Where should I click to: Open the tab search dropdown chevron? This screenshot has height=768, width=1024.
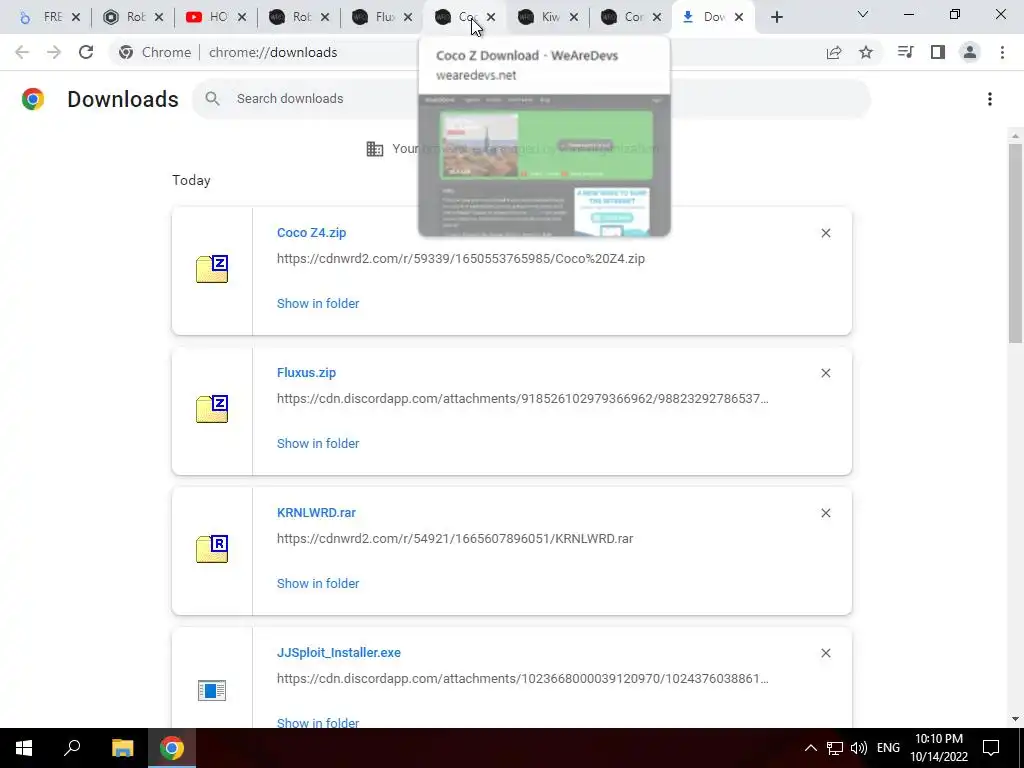pos(863,14)
